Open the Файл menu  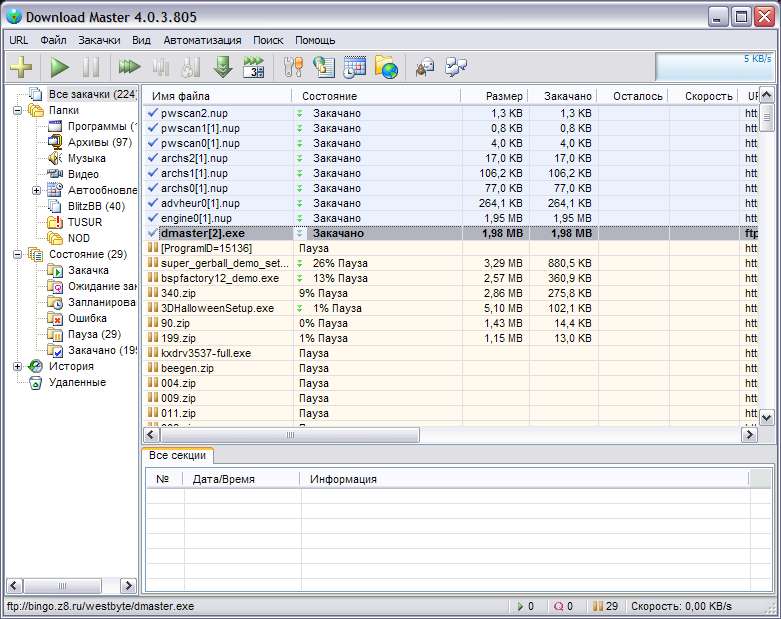53,40
